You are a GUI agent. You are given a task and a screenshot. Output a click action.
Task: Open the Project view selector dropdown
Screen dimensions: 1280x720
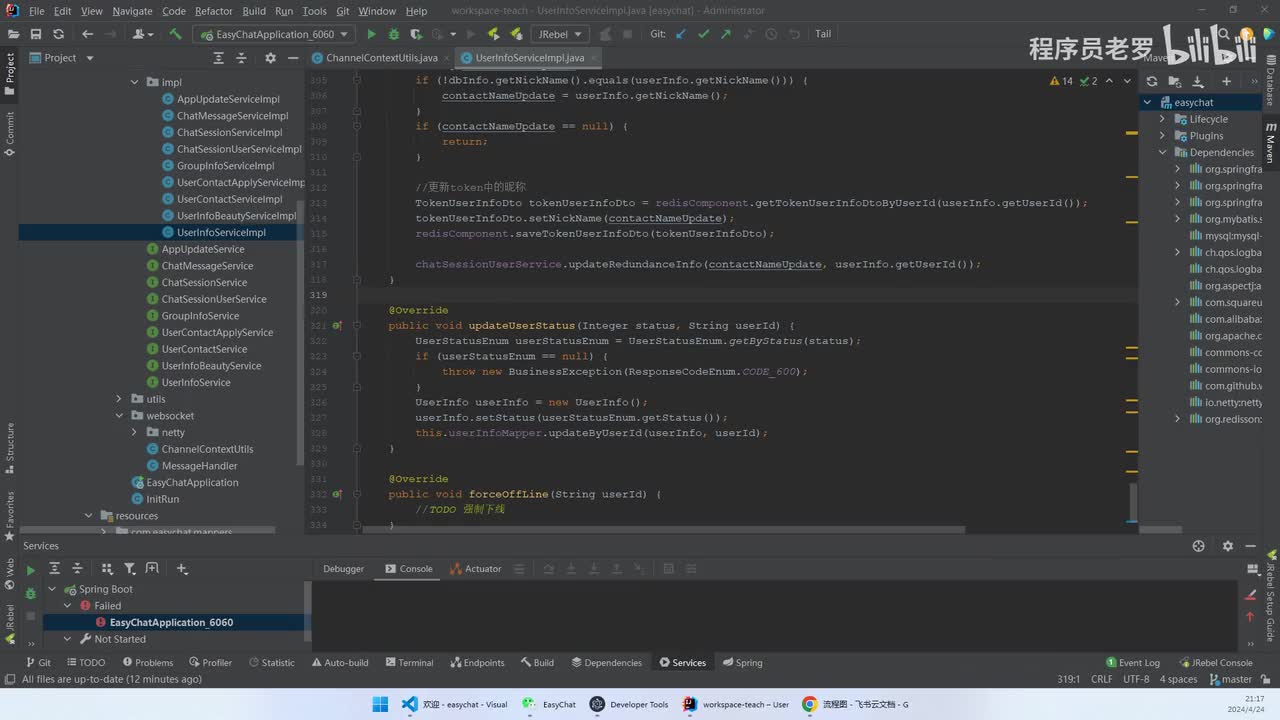(x=62, y=58)
